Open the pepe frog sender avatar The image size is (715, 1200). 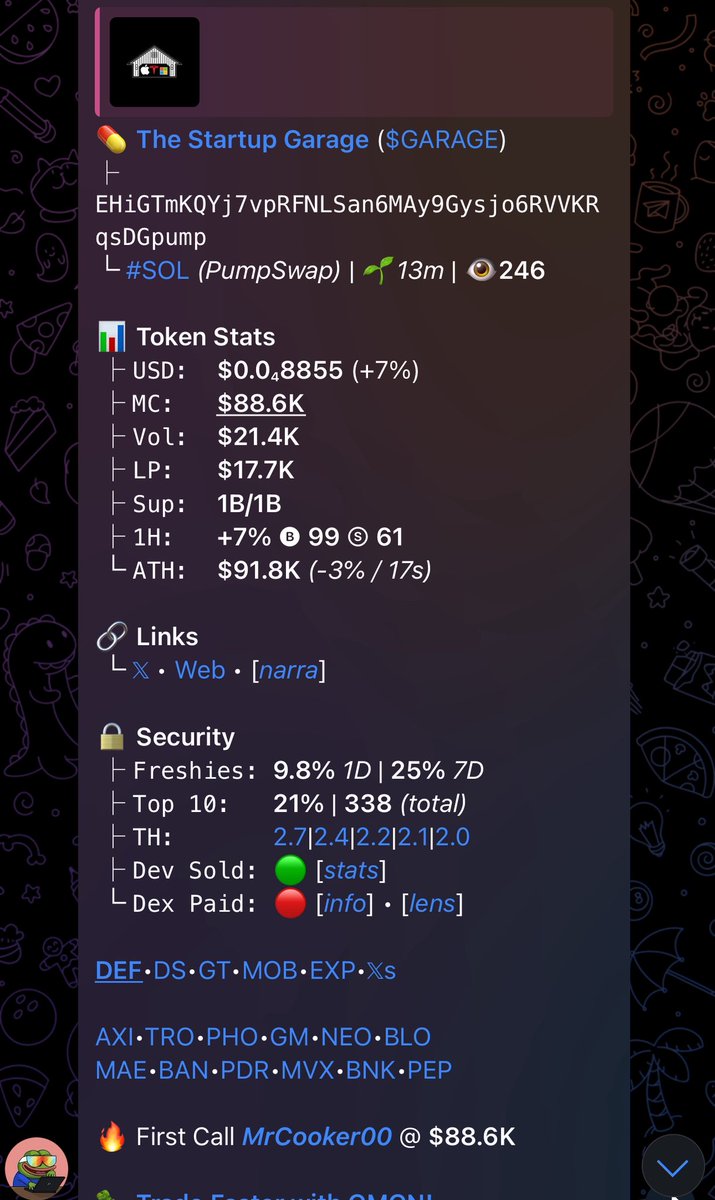(38, 1165)
